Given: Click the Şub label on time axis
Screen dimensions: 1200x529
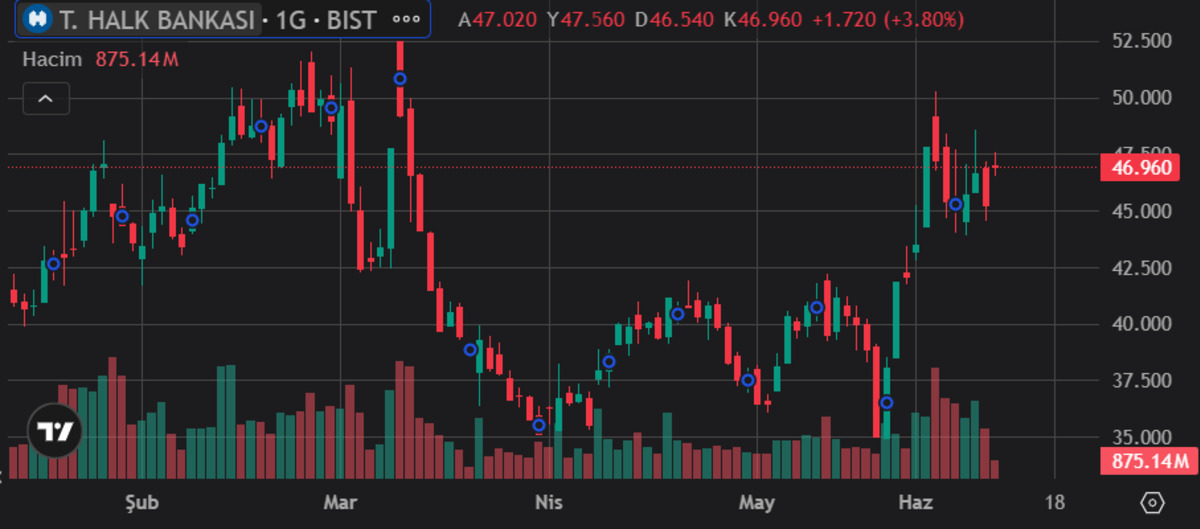Looking at the screenshot, I should tap(142, 501).
